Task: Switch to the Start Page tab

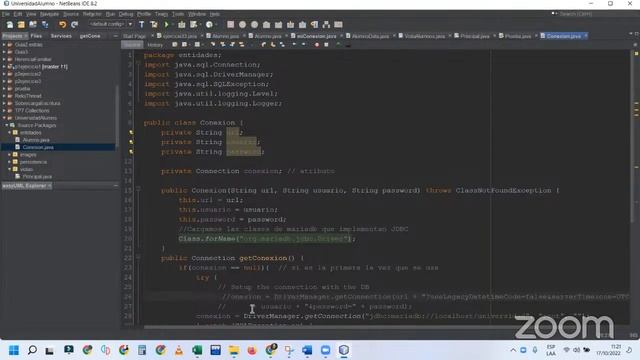Action: coord(134,36)
